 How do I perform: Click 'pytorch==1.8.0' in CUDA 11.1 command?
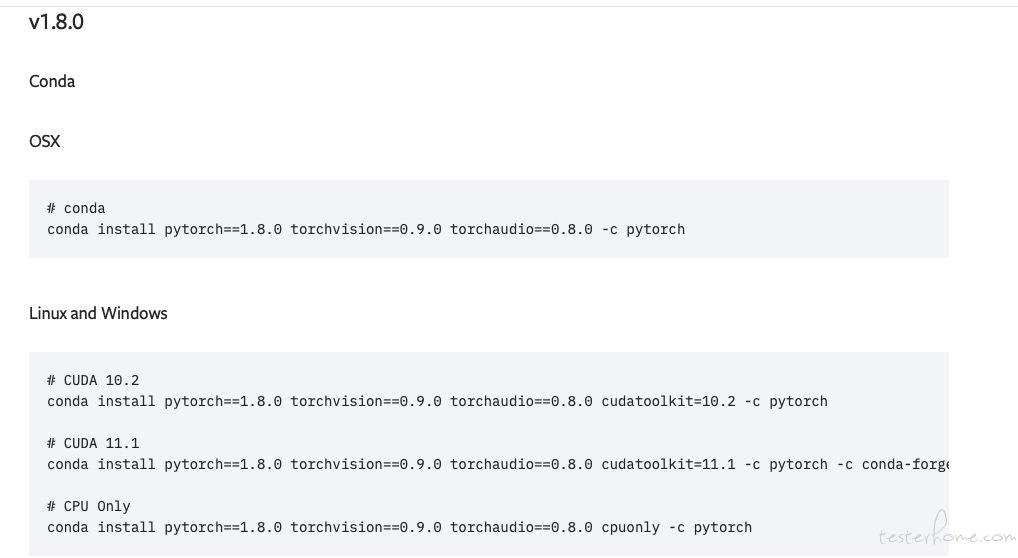point(223,464)
